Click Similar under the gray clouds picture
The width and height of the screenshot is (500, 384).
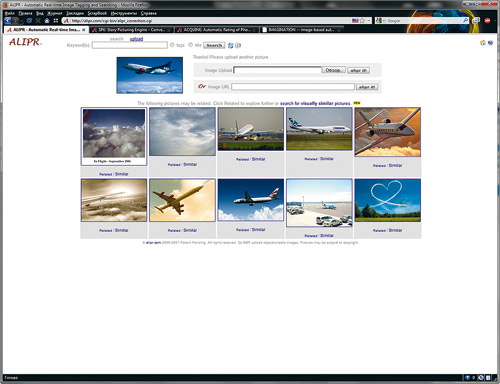[190, 164]
